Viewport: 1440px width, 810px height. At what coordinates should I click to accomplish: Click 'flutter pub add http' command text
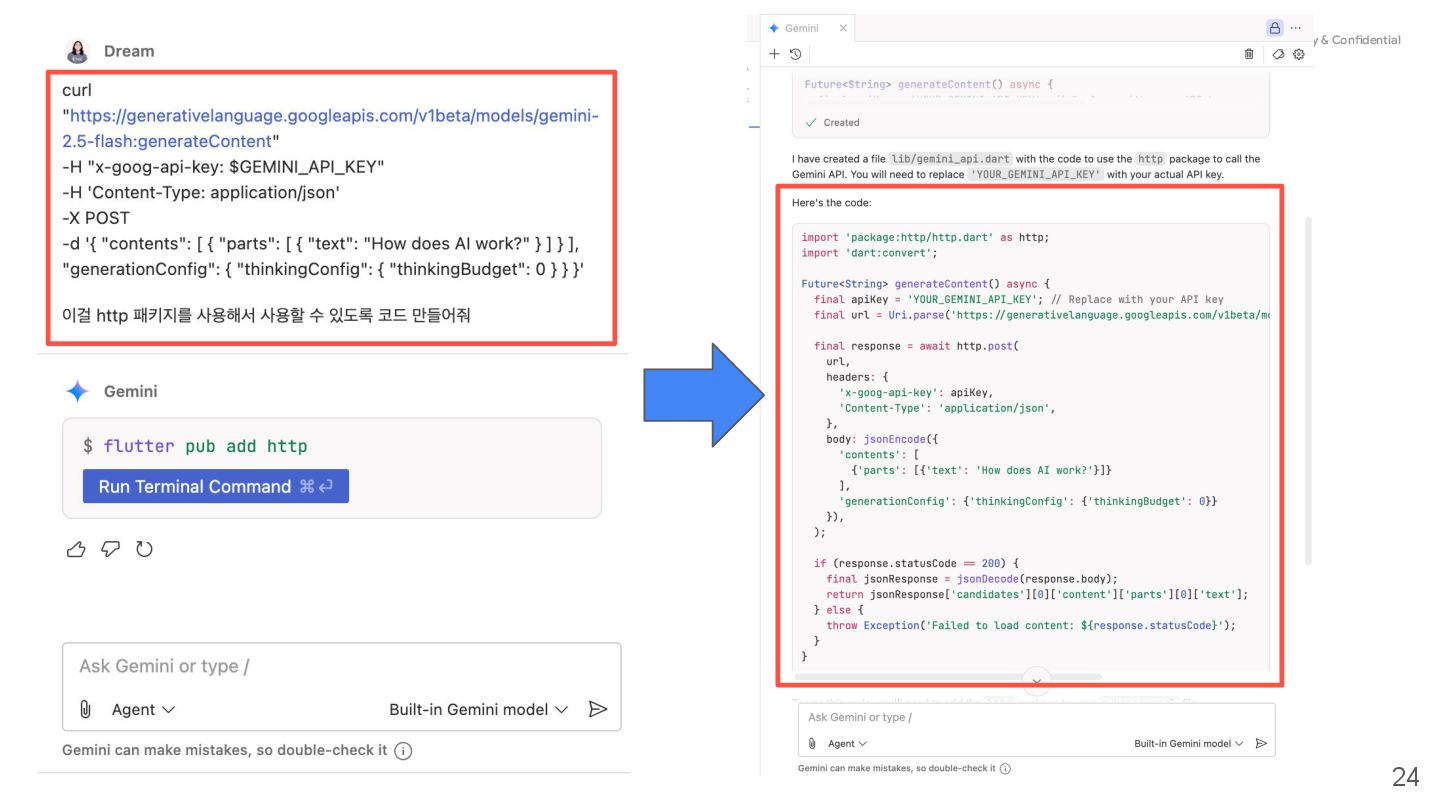tap(205, 446)
